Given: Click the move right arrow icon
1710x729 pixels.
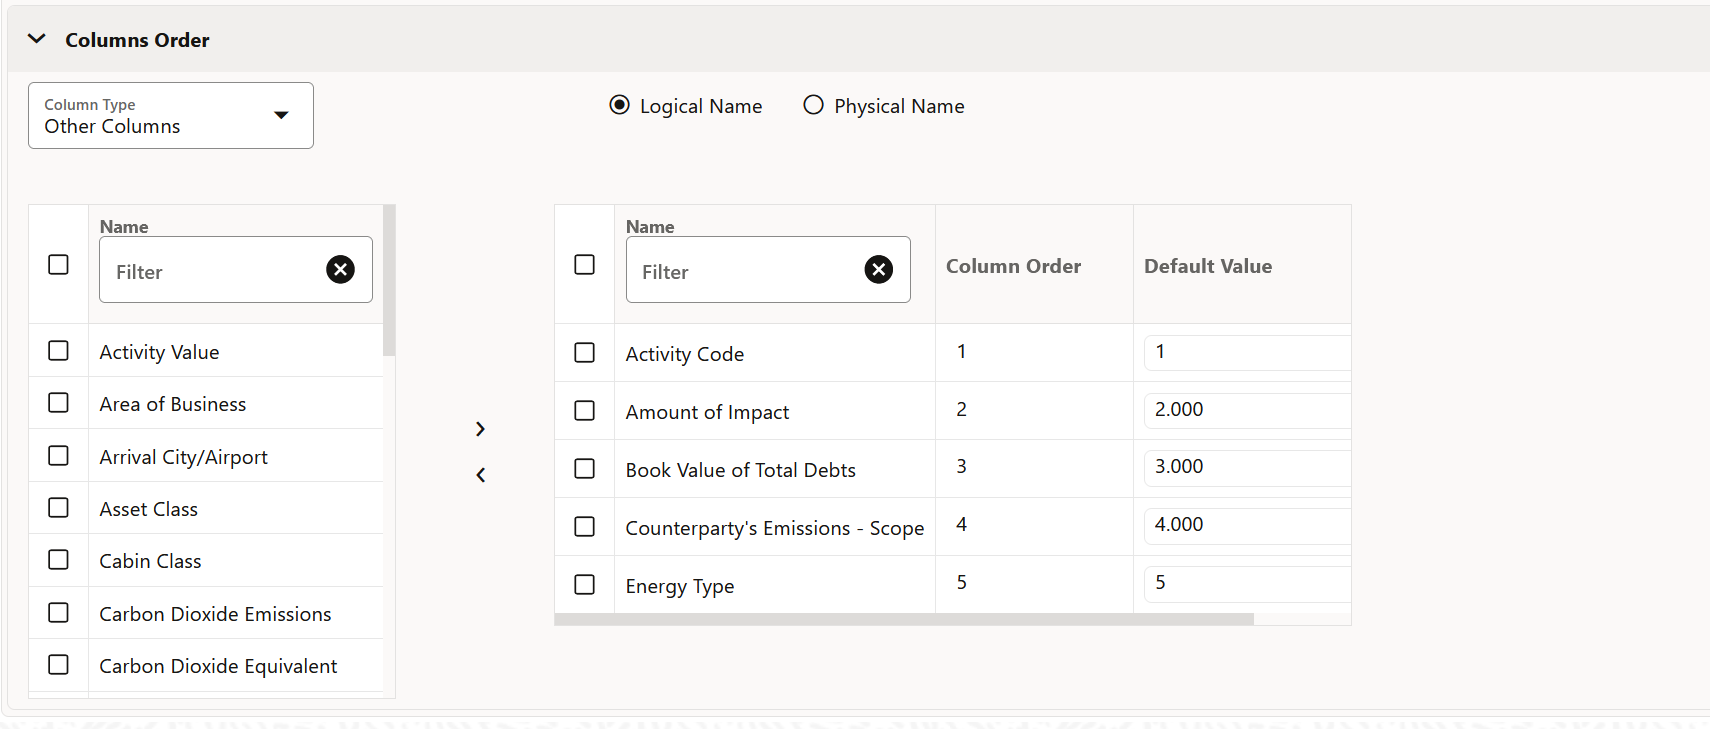Looking at the screenshot, I should pyautogui.click(x=481, y=429).
